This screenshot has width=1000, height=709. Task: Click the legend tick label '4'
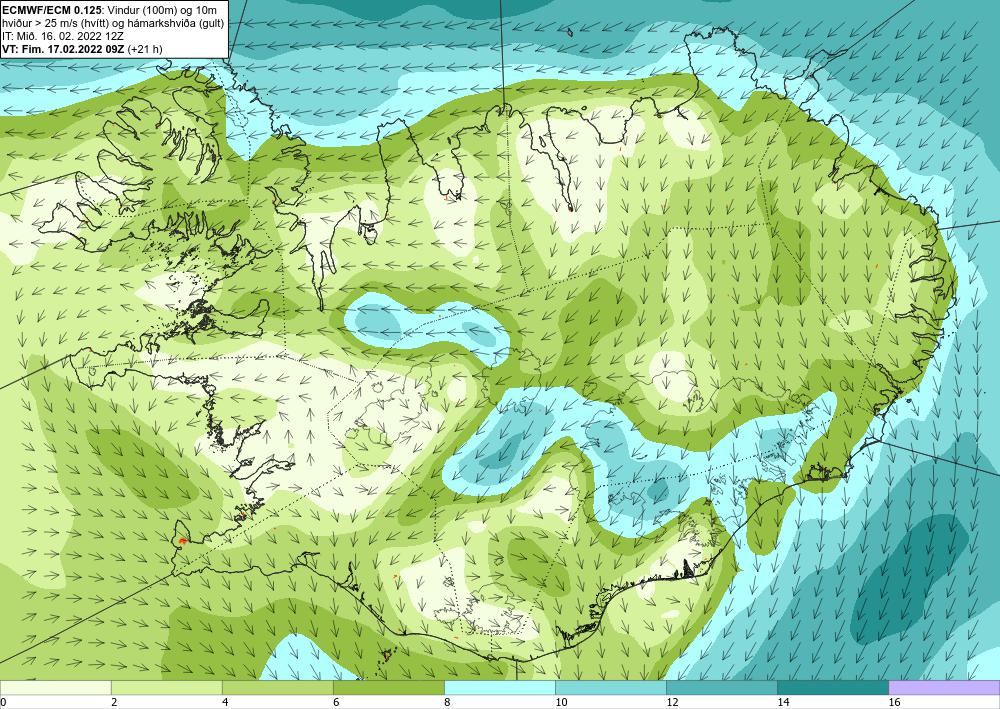tap(225, 703)
